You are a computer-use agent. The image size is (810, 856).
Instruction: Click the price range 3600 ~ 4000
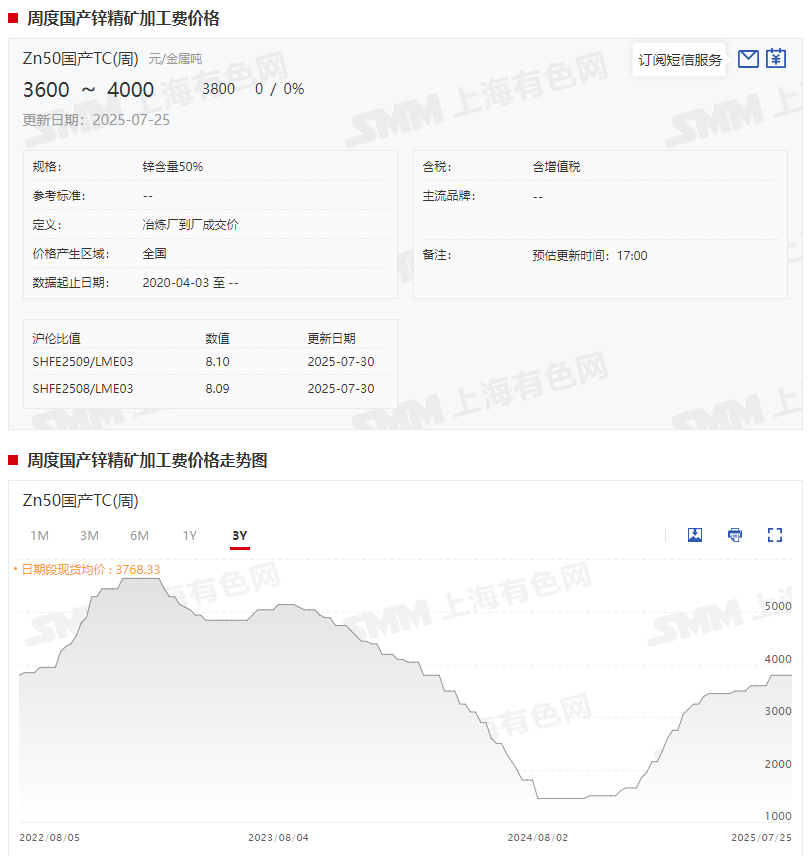[x=88, y=90]
